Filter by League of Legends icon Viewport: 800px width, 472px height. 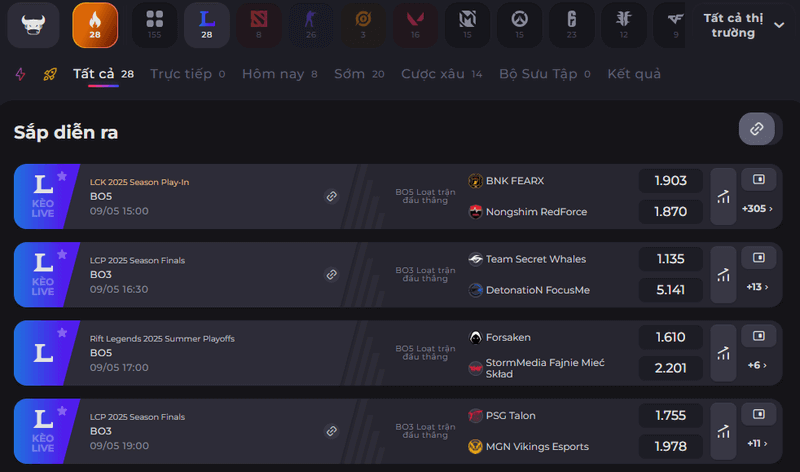coord(207,25)
